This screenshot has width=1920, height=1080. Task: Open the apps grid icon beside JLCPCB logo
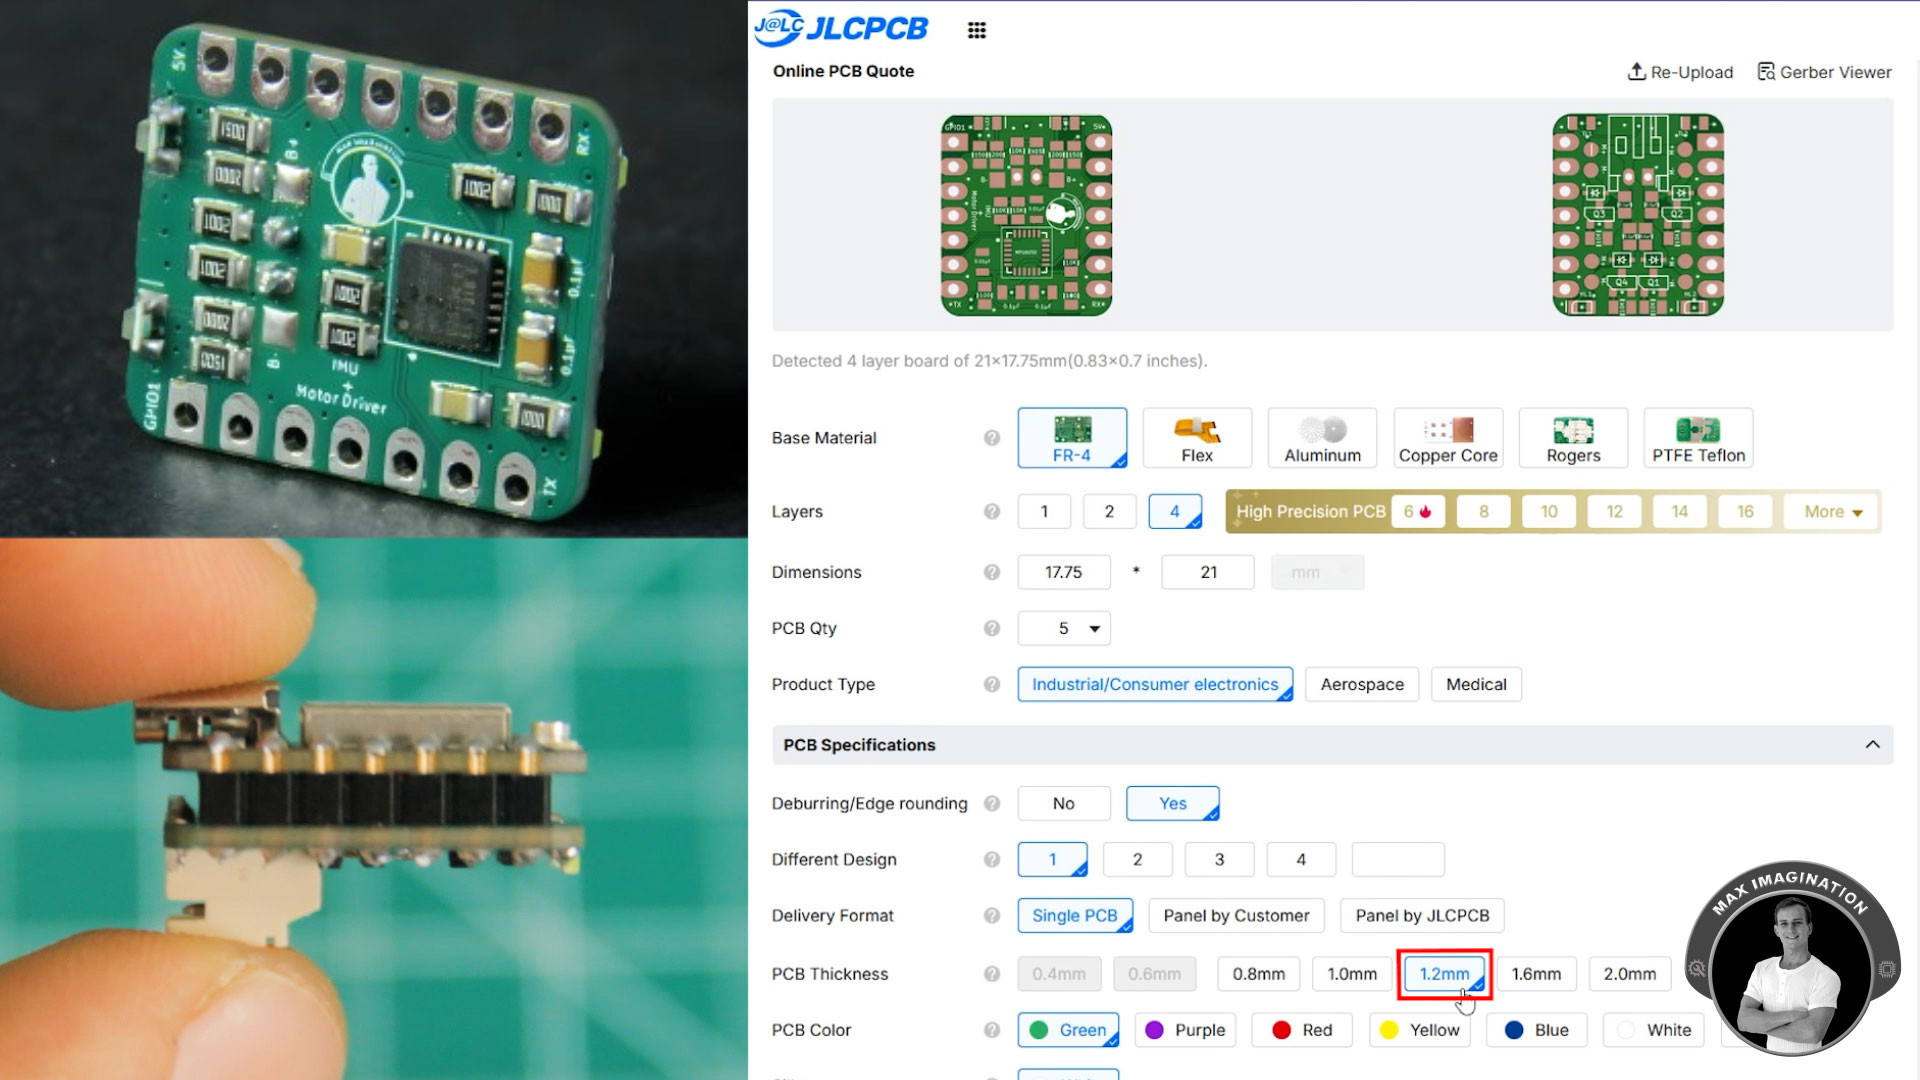976,30
